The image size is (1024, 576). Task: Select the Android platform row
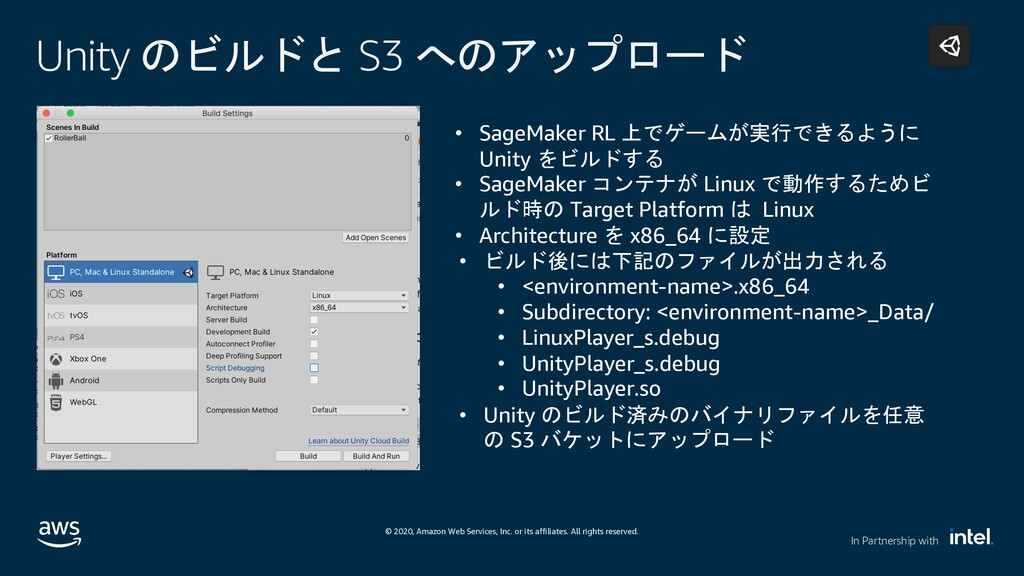click(121, 380)
